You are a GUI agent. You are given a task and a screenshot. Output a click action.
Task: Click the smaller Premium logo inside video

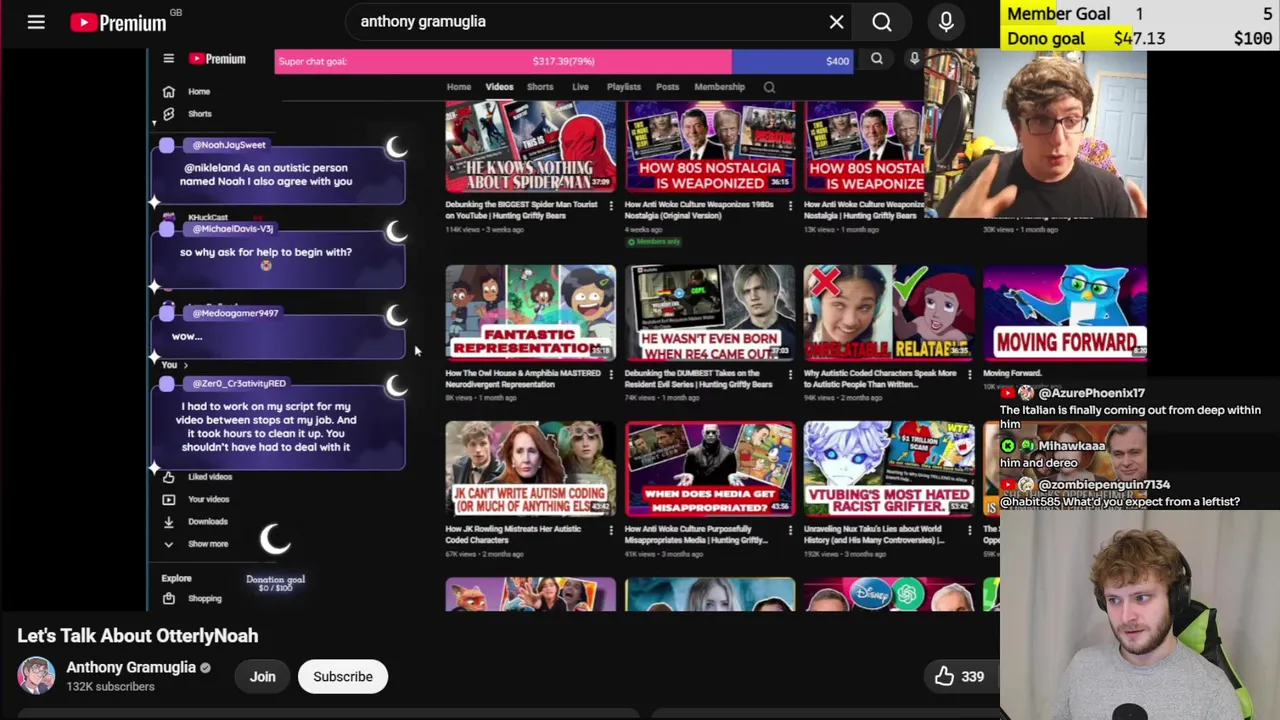click(217, 59)
